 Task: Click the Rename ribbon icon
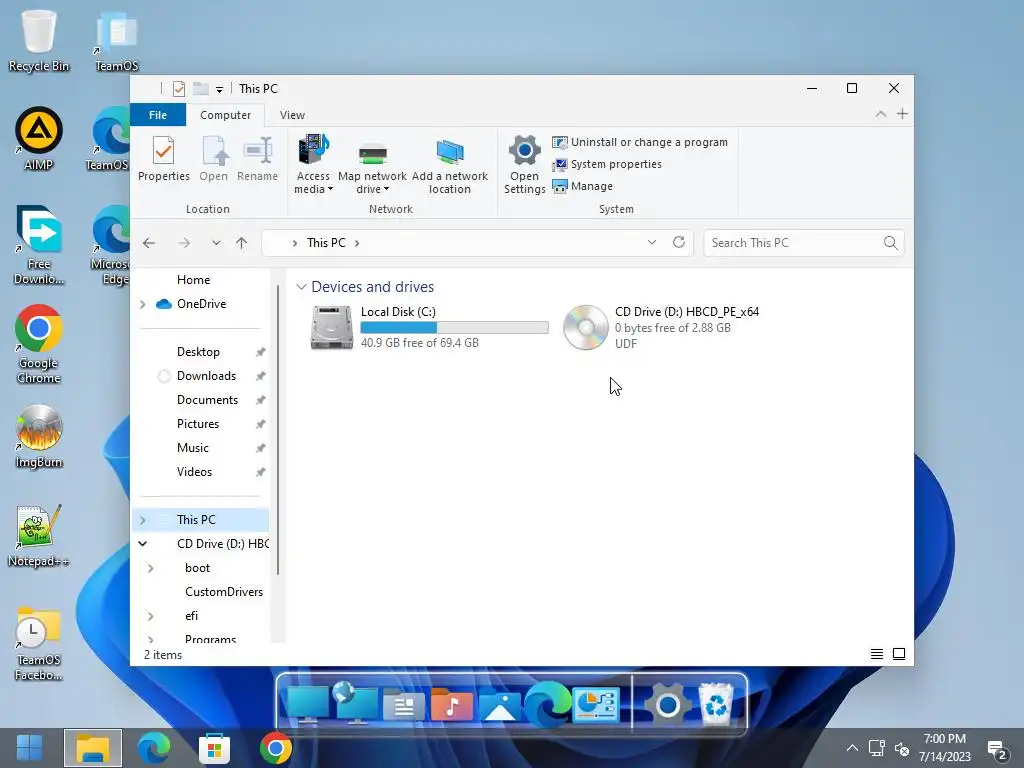tap(257, 159)
